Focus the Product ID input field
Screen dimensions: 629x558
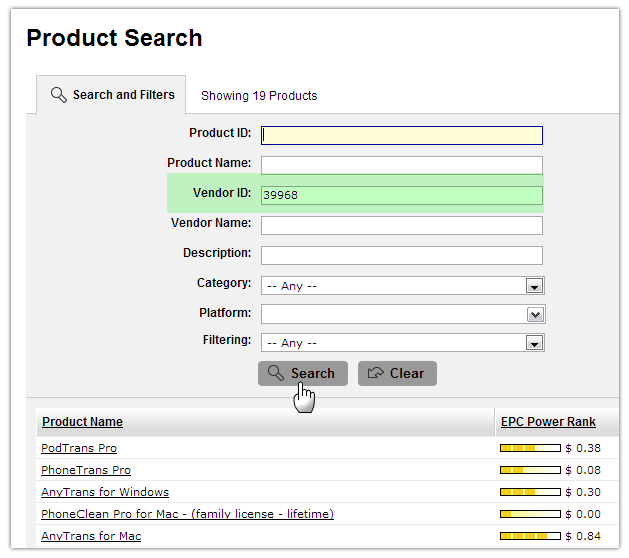[x=402, y=136]
